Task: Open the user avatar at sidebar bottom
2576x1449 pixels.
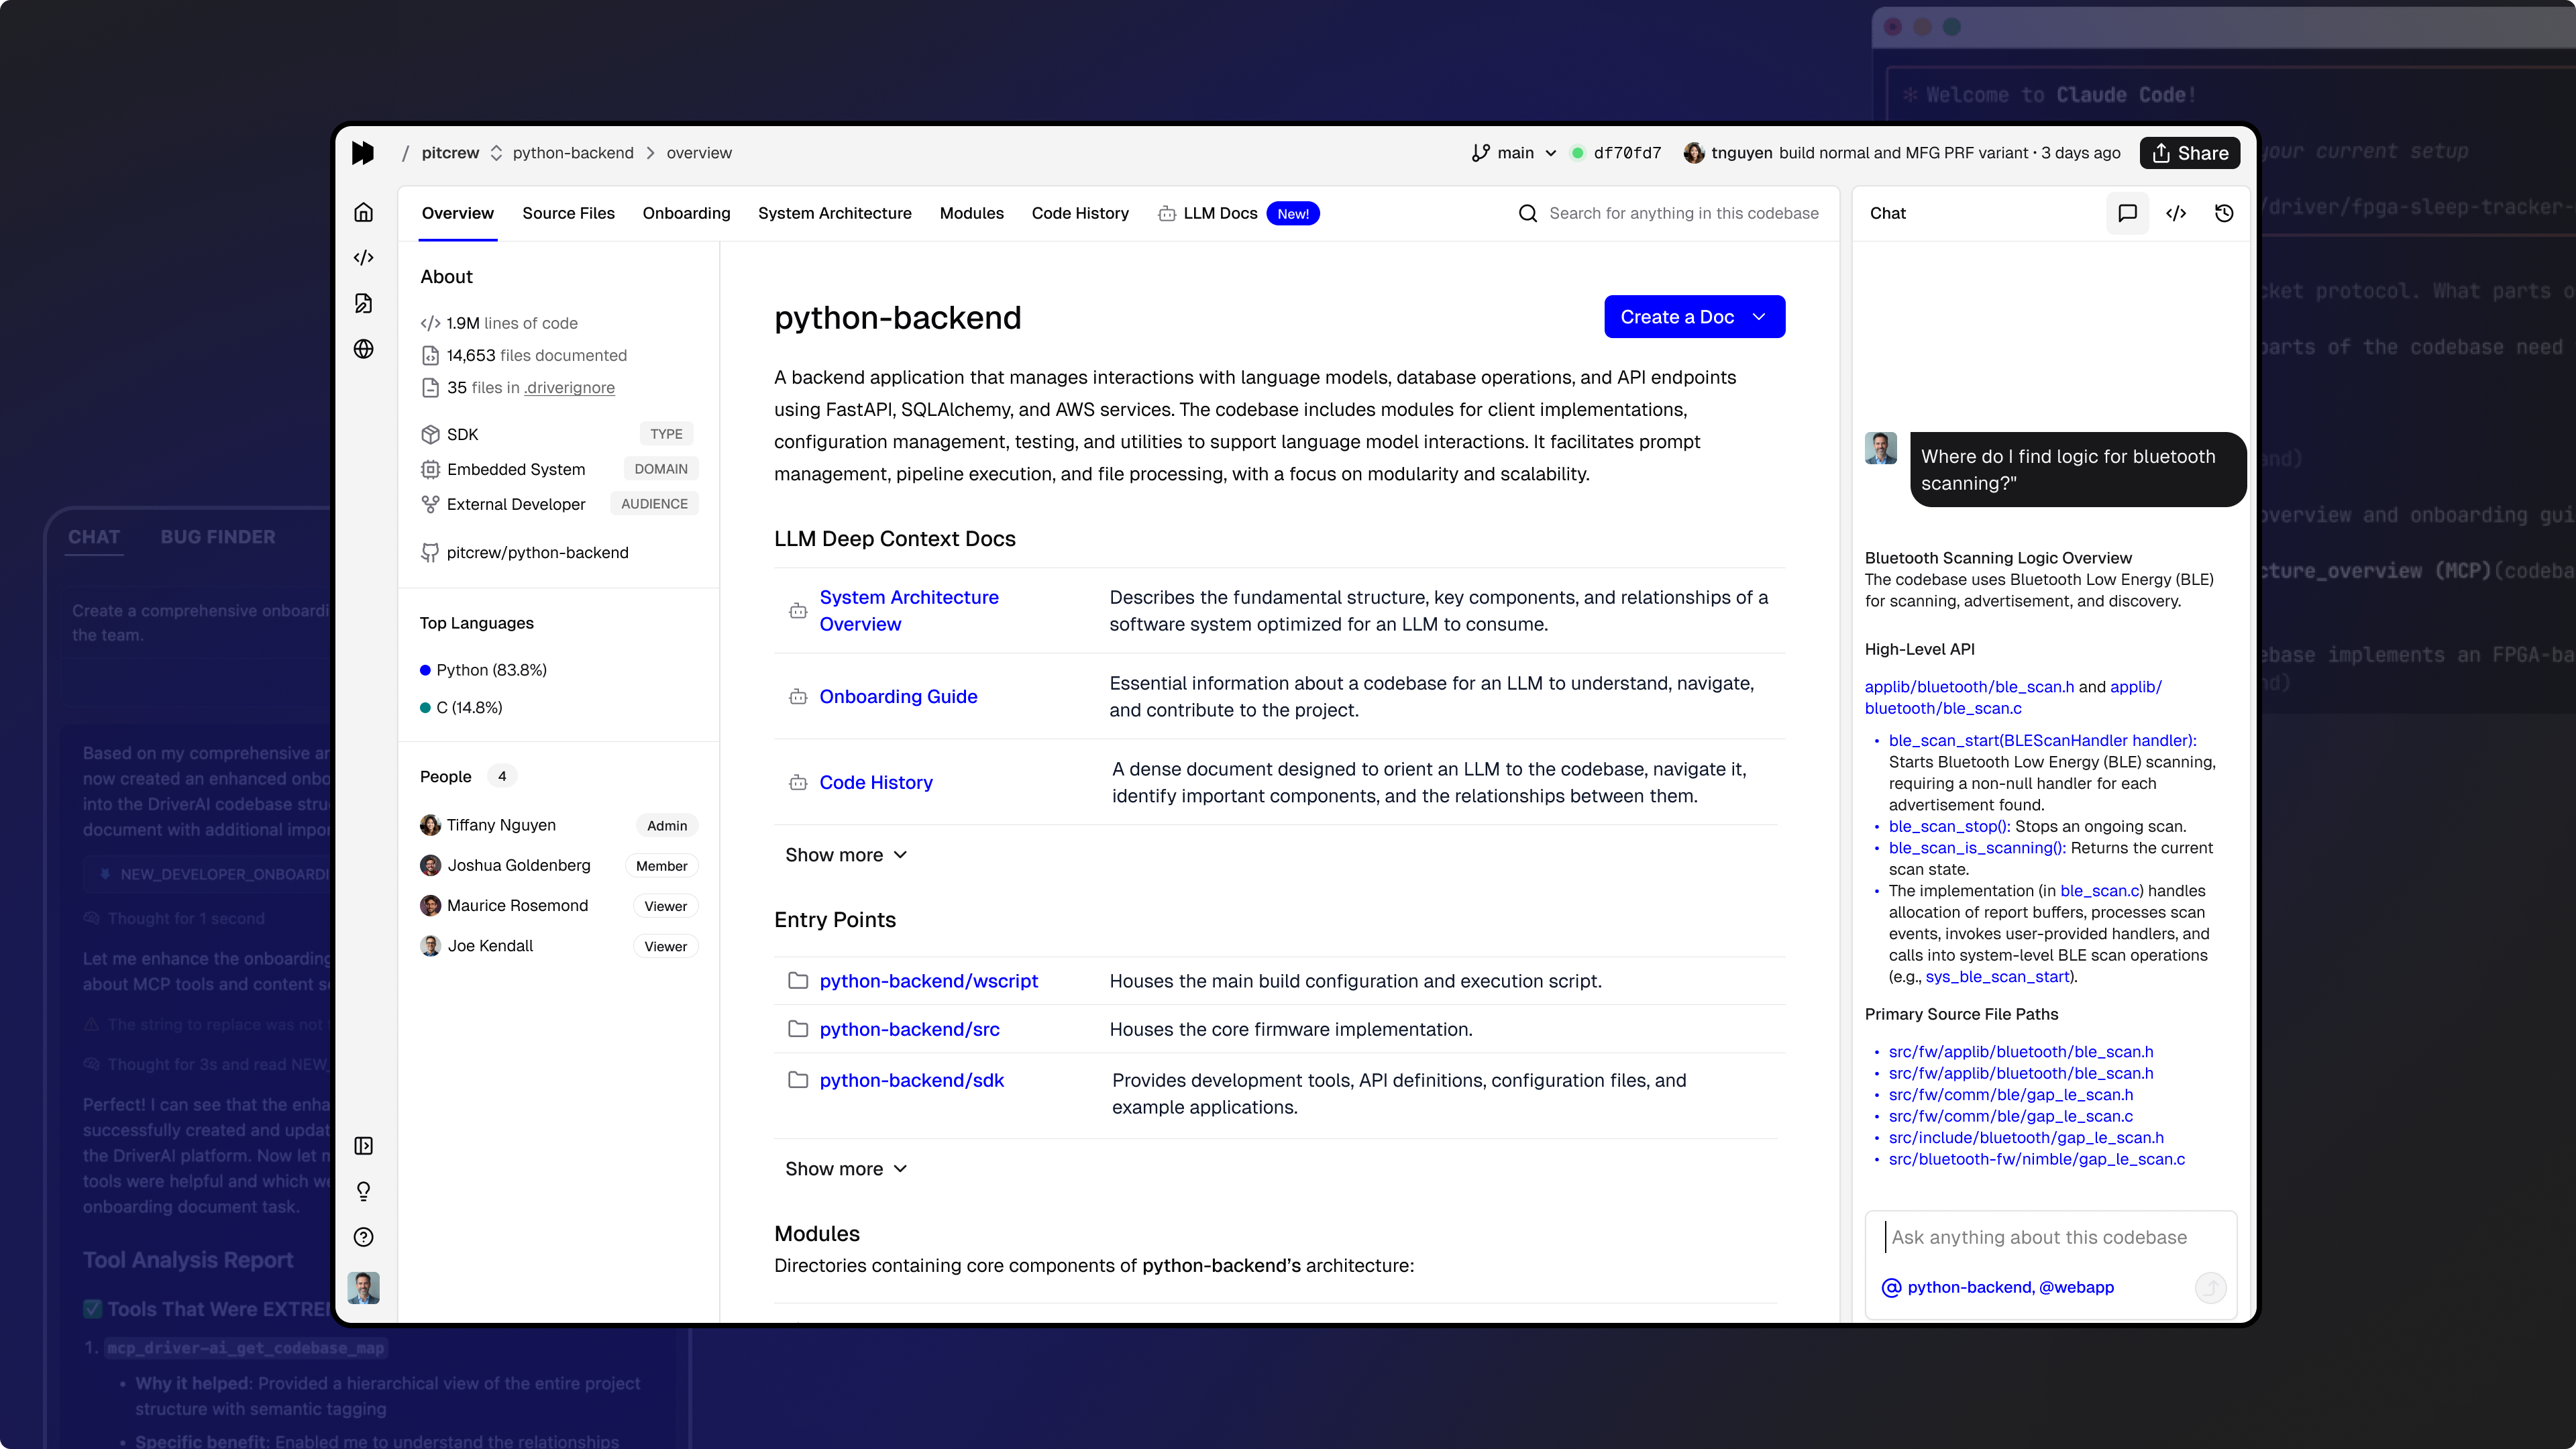Action: click(364, 1288)
